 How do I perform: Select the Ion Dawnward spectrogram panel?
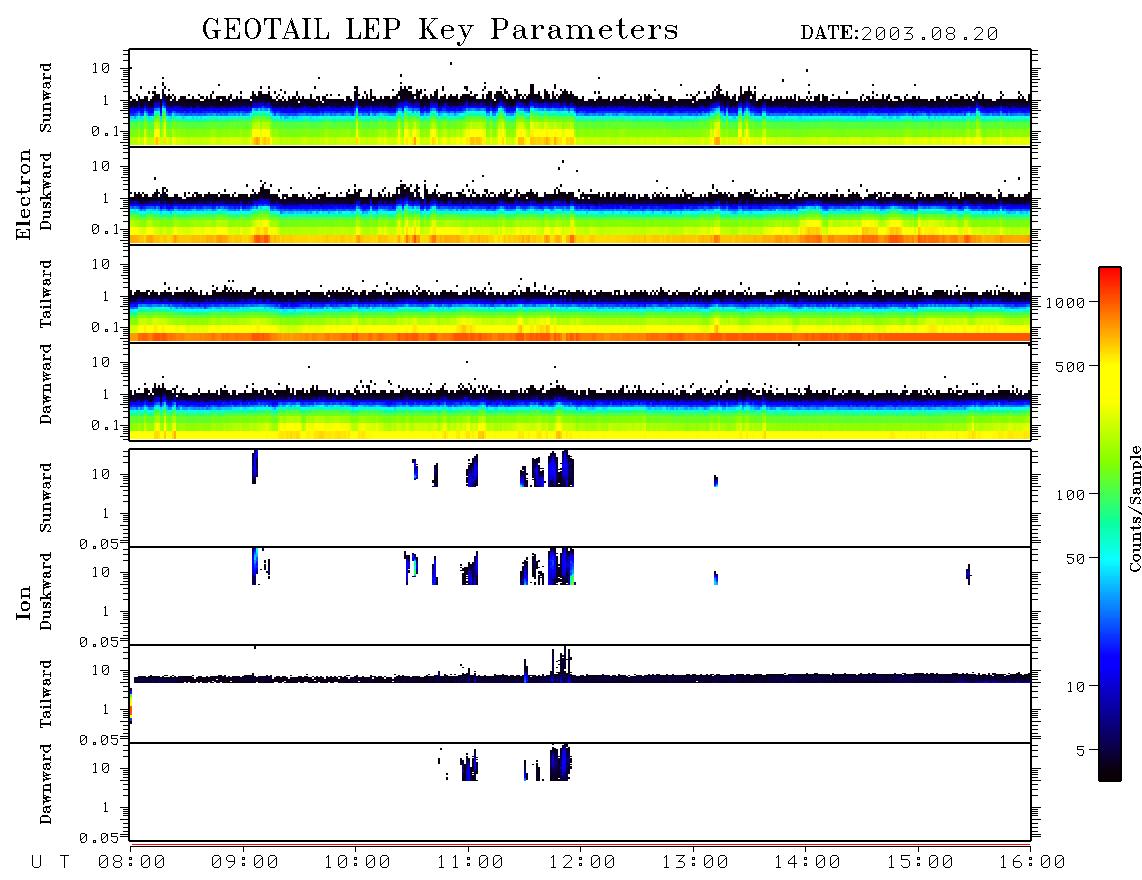(x=580, y=792)
